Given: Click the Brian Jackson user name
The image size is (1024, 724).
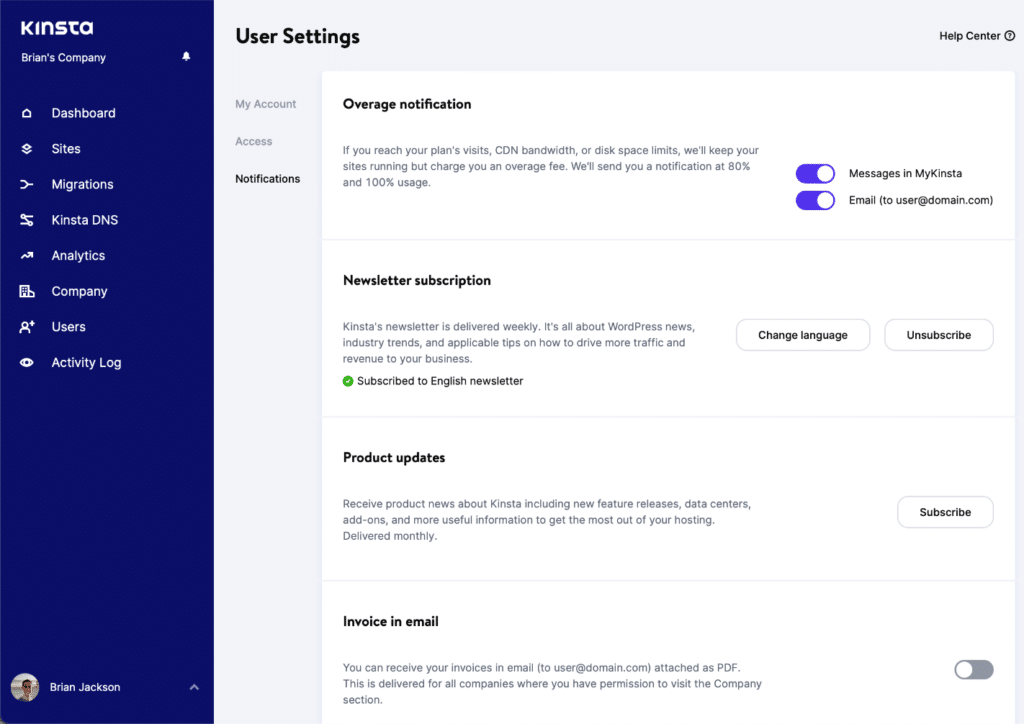Looking at the screenshot, I should point(85,687).
